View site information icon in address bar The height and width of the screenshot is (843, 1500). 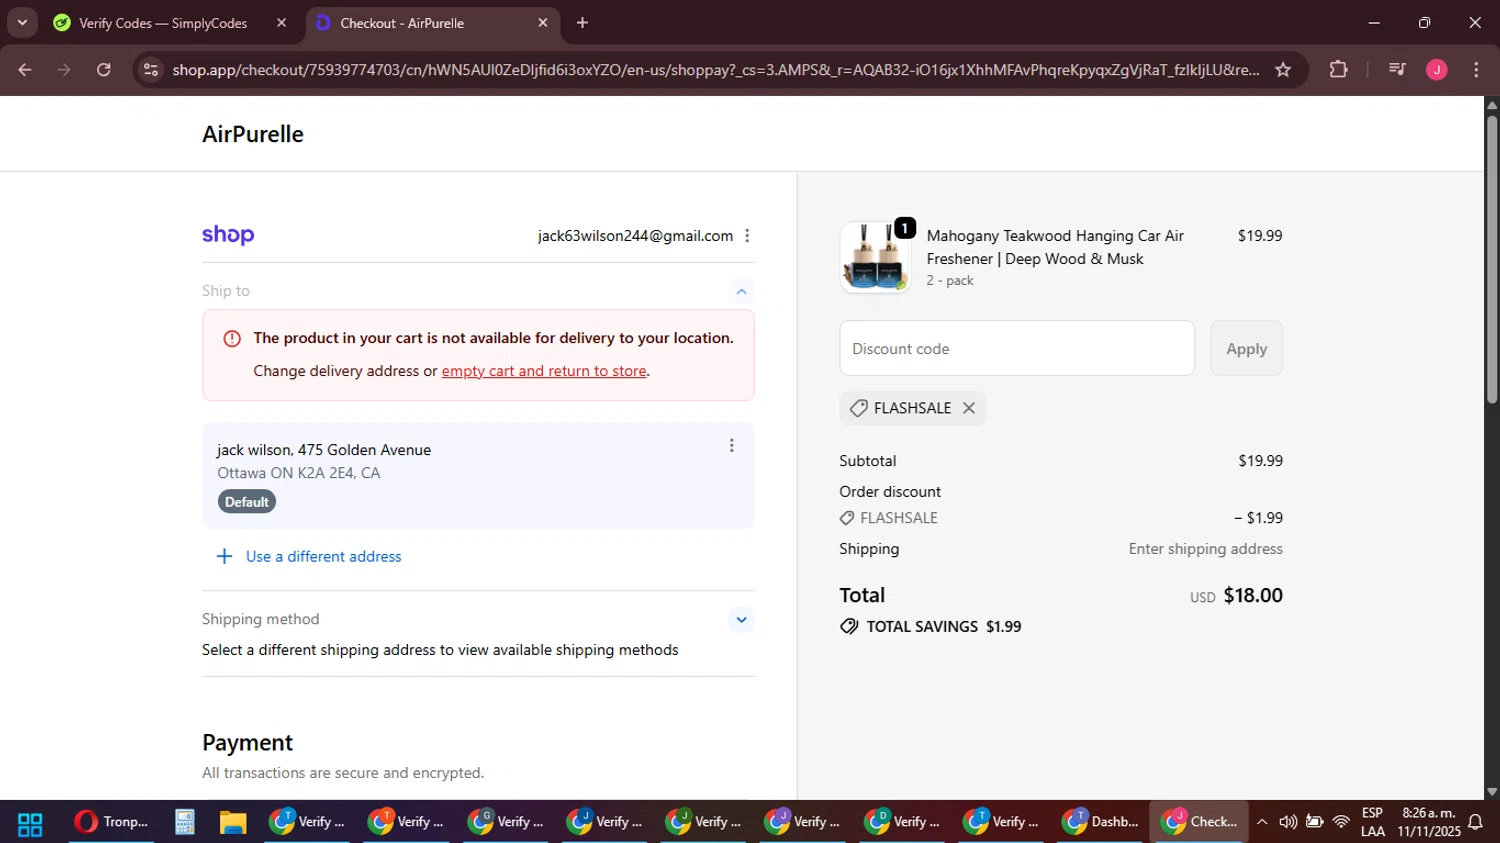click(151, 70)
